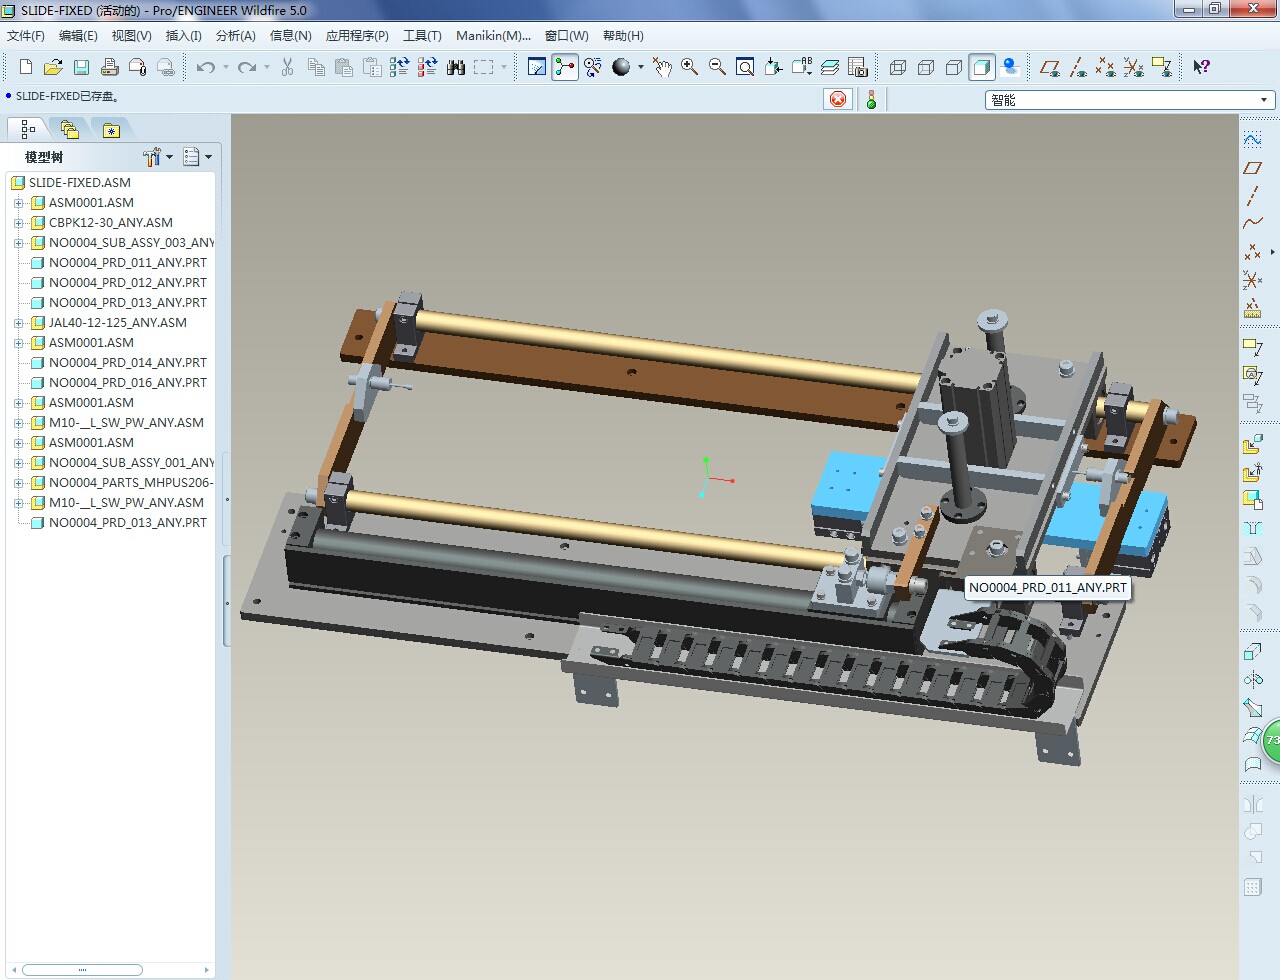Click the Regenerate traffic light icon
This screenshot has height=980, width=1280.
(871, 99)
